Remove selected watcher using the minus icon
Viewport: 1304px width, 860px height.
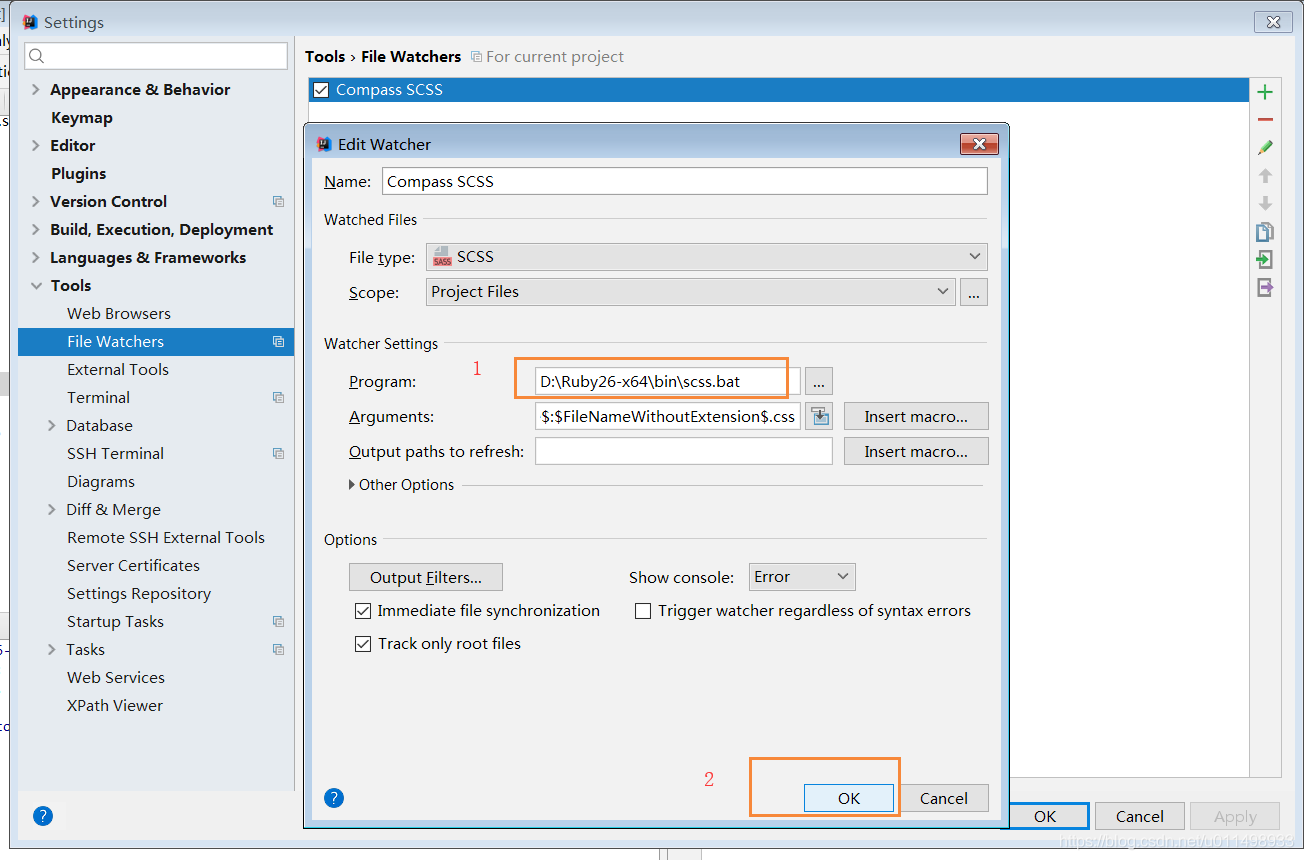1264,119
